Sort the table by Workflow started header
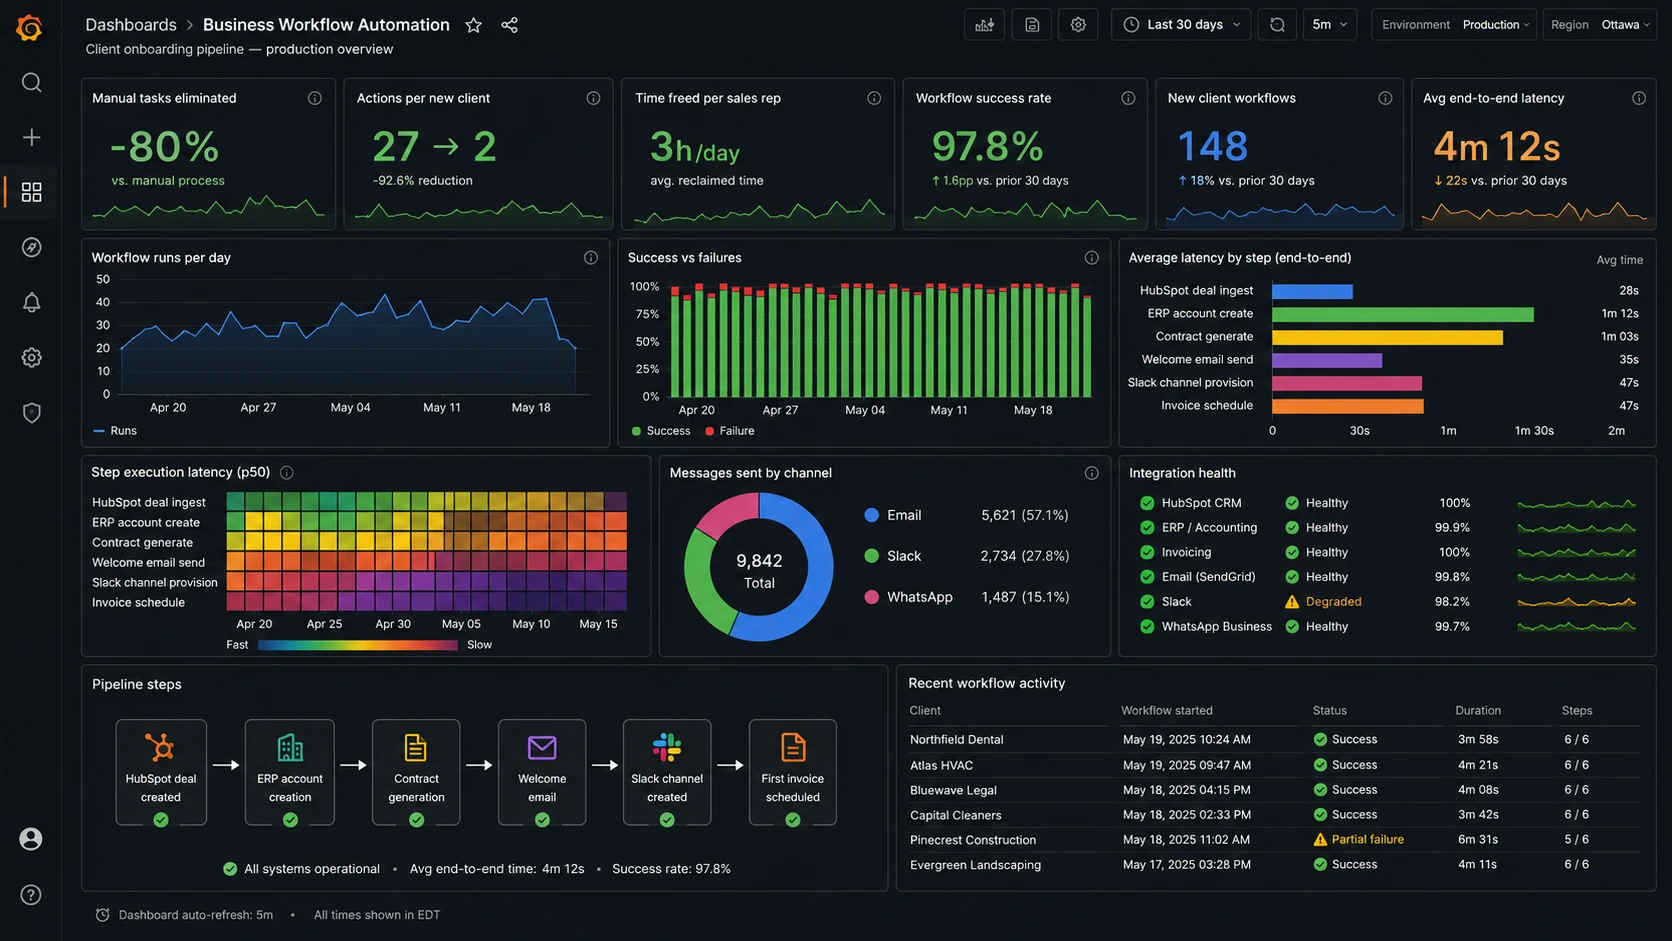Viewport: 1672px width, 941px height. (1167, 711)
